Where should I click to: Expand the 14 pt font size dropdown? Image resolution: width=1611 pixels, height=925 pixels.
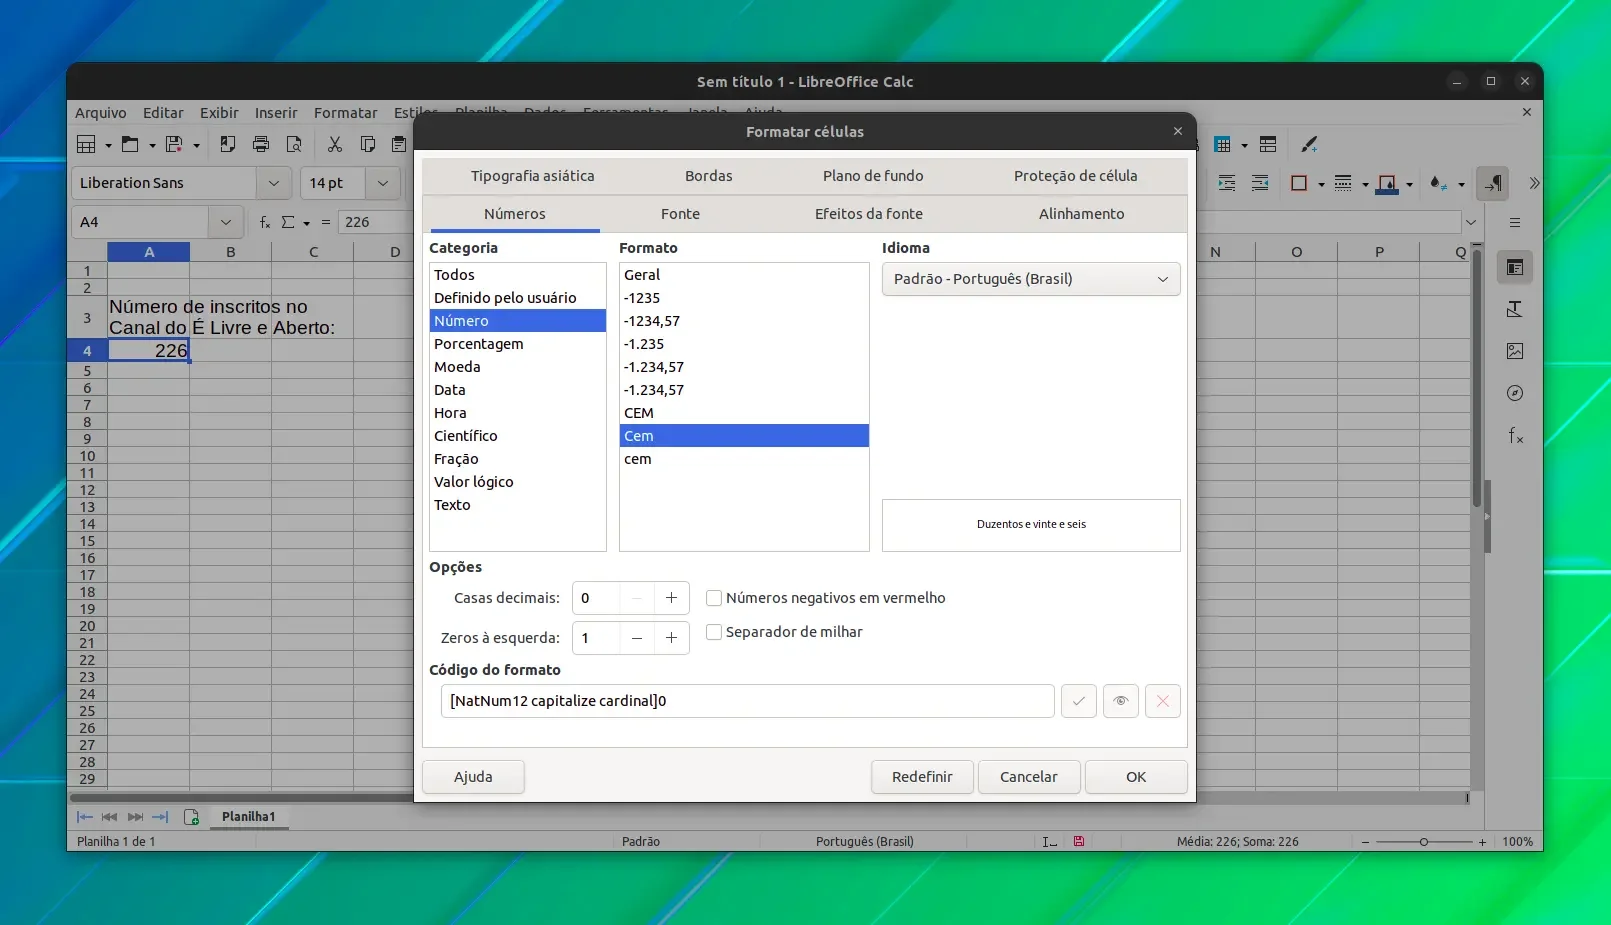click(x=382, y=183)
